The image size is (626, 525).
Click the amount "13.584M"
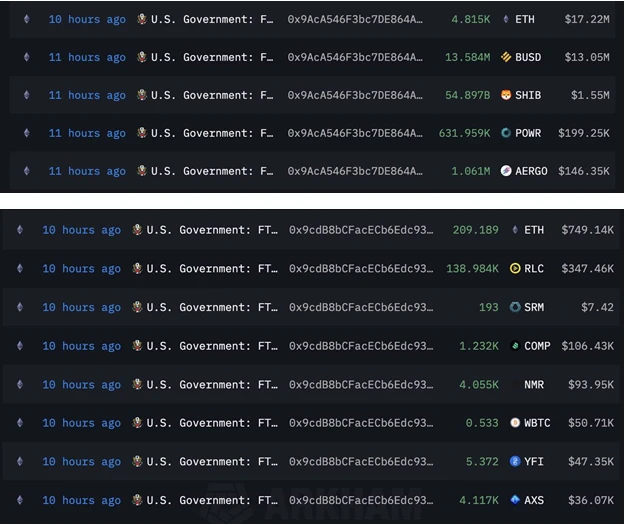coord(468,57)
